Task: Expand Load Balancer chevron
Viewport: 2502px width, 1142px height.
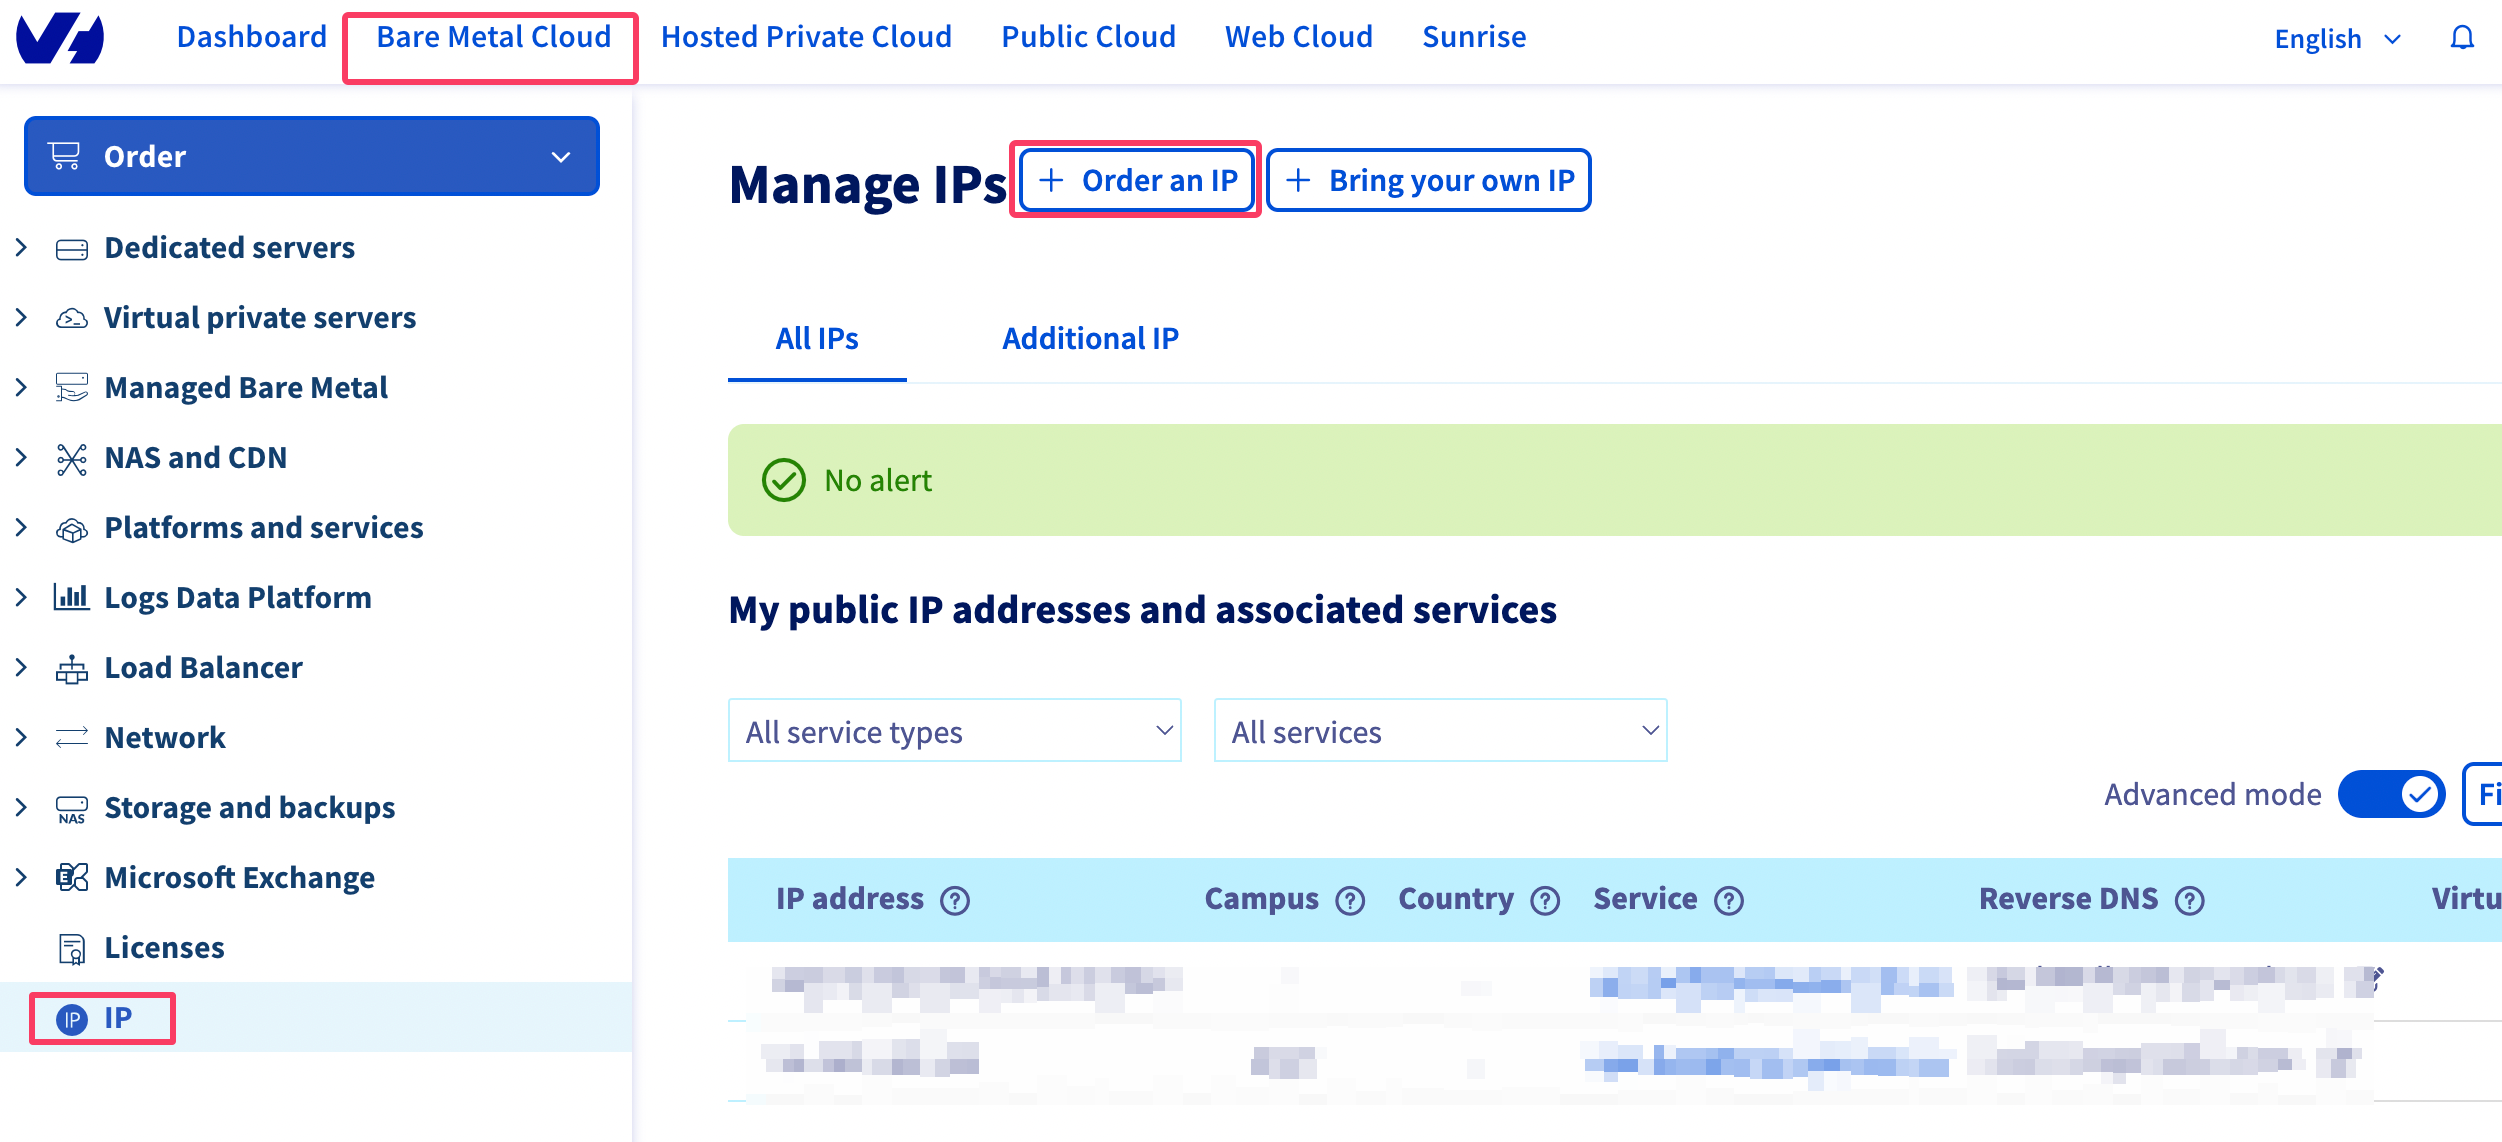Action: [x=21, y=667]
